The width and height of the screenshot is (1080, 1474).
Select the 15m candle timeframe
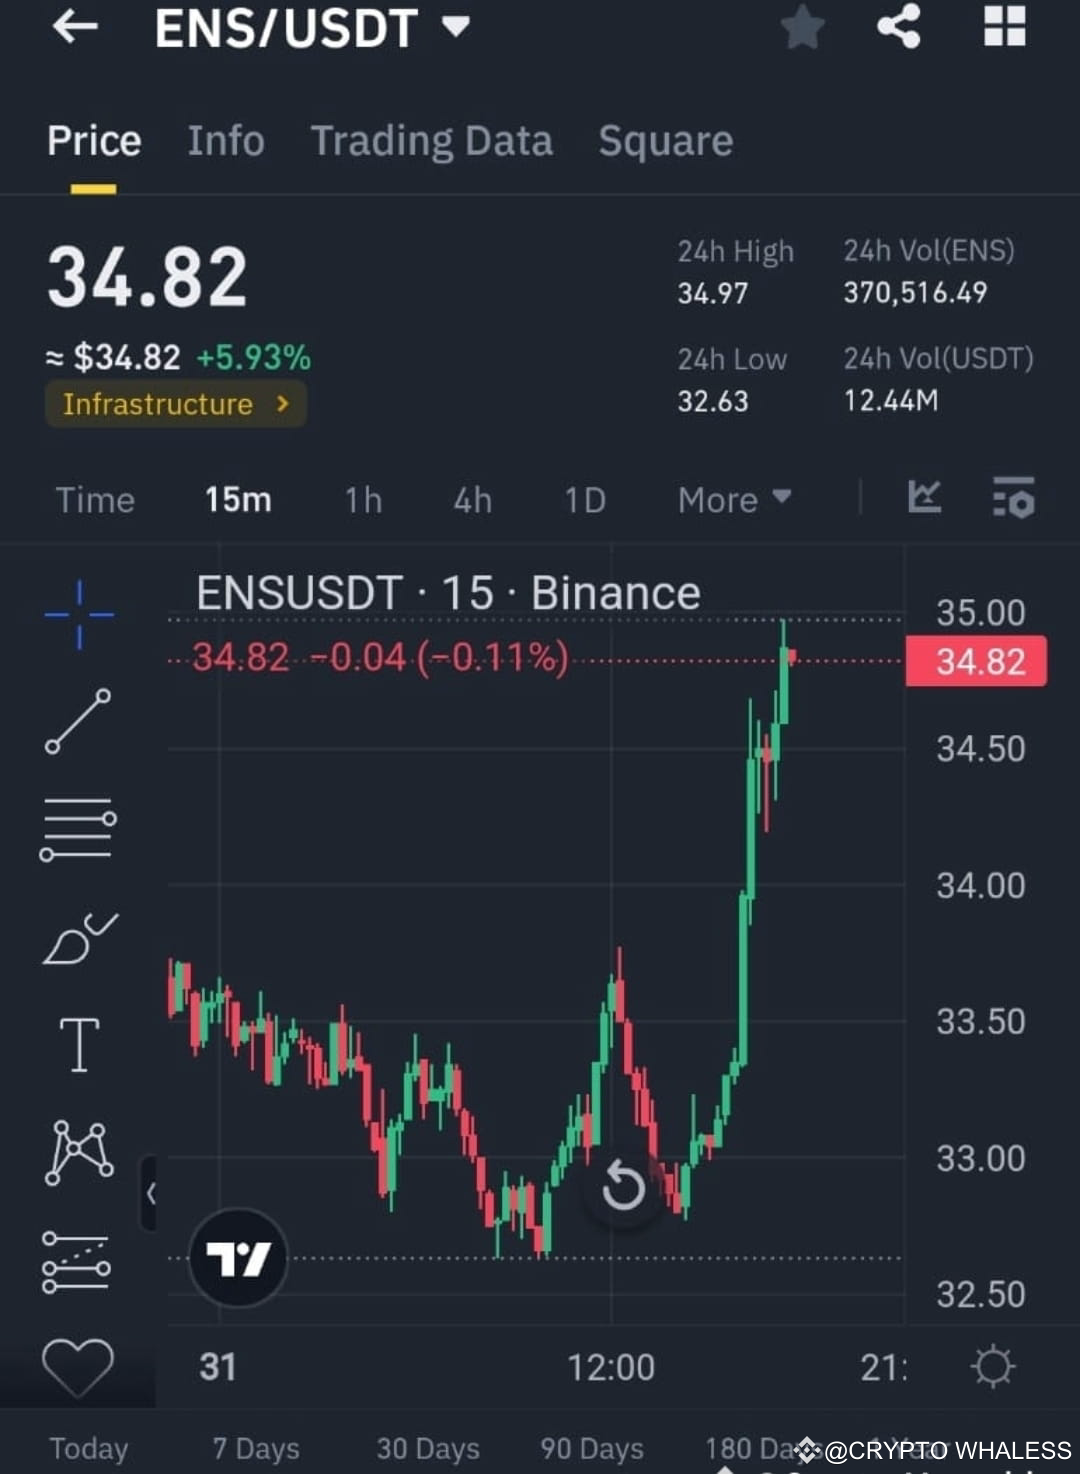click(237, 499)
